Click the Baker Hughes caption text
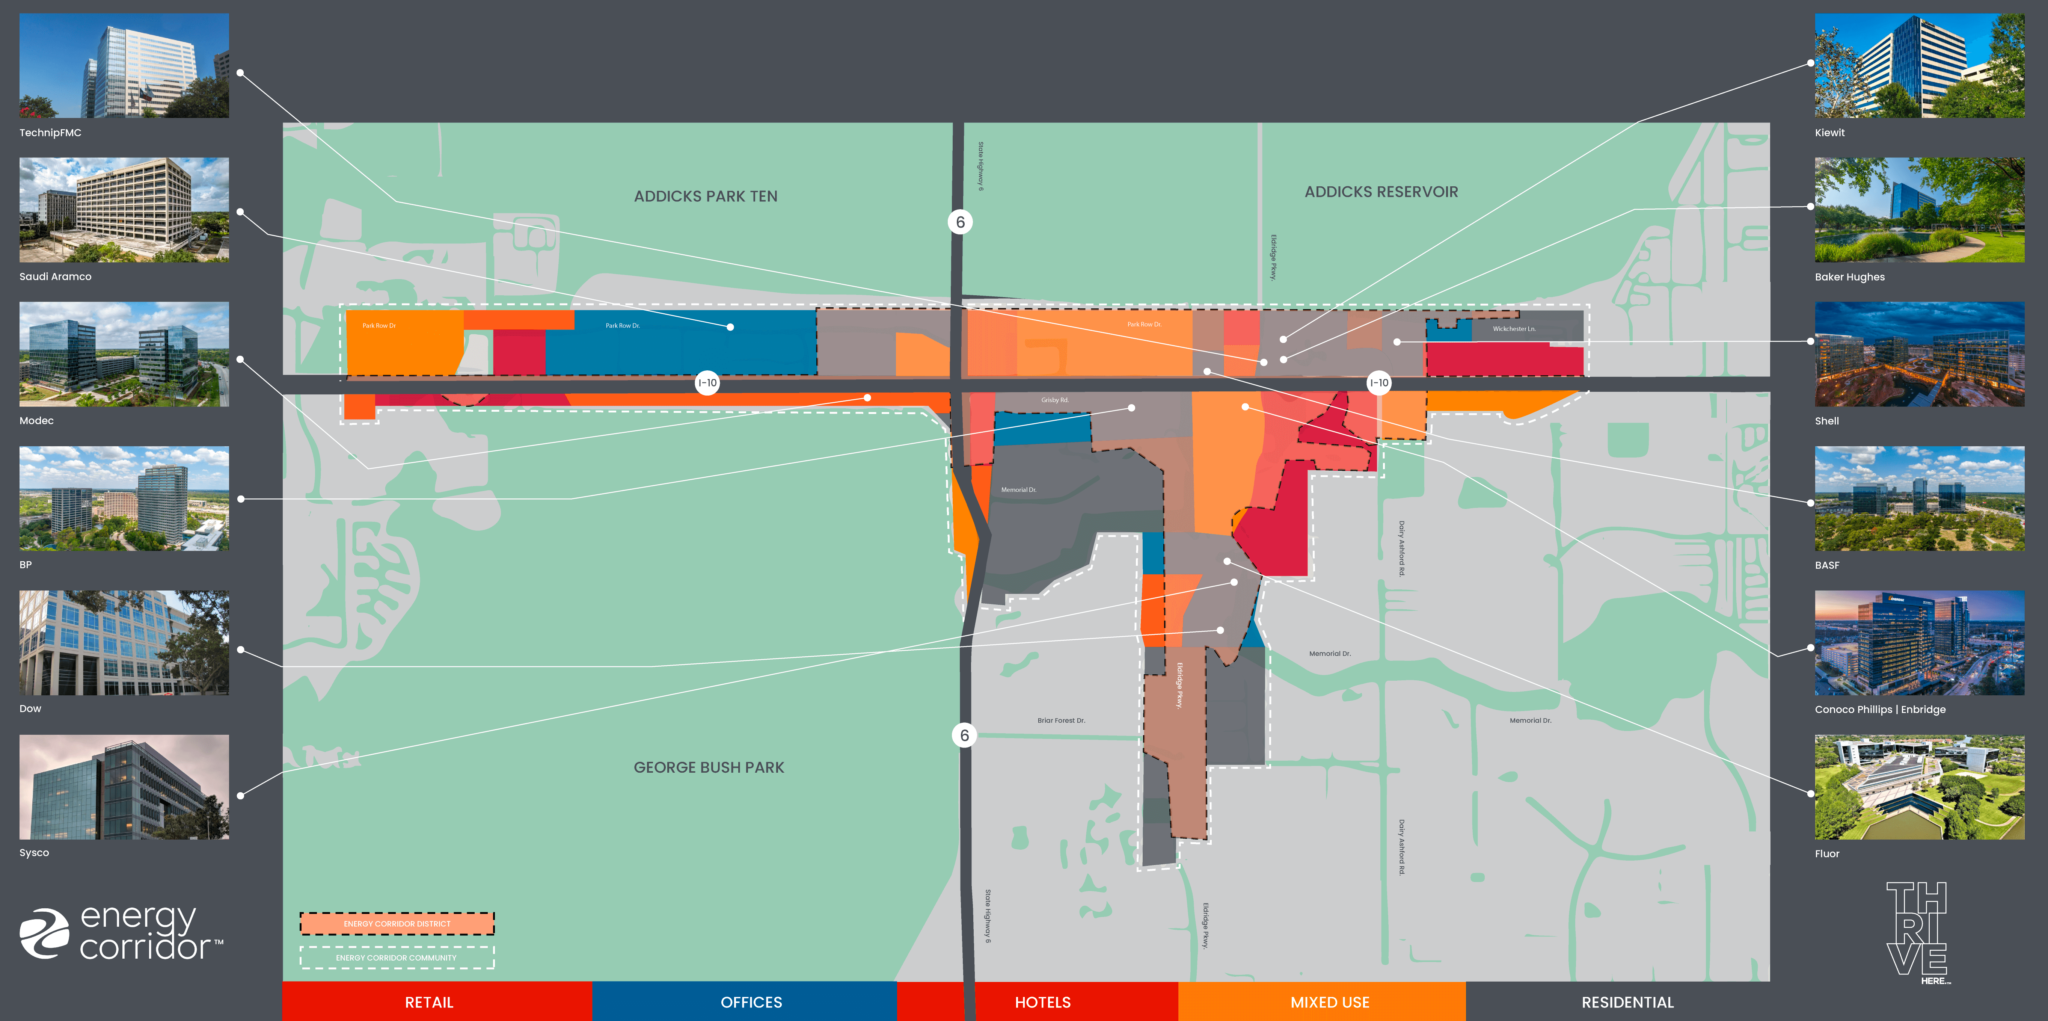Screen dimensions: 2048x1021 point(1850,277)
